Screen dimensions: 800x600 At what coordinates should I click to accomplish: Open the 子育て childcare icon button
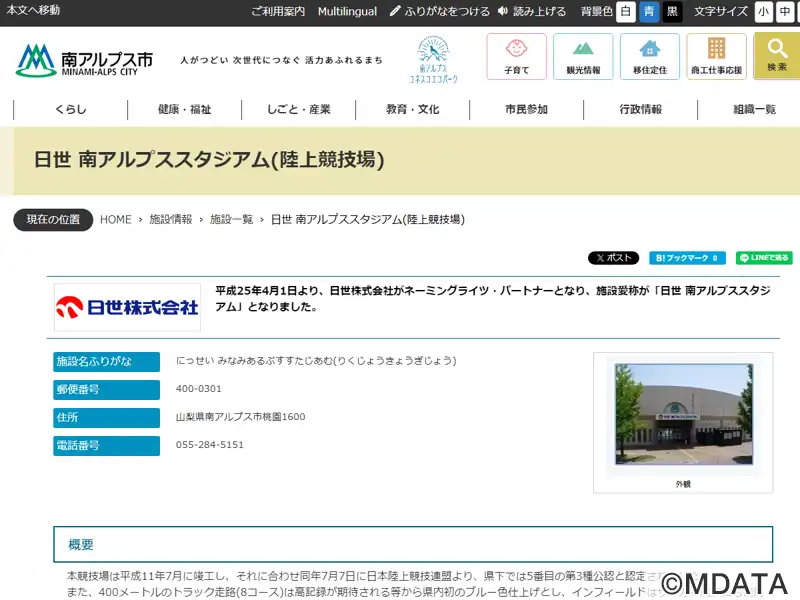tap(516, 57)
